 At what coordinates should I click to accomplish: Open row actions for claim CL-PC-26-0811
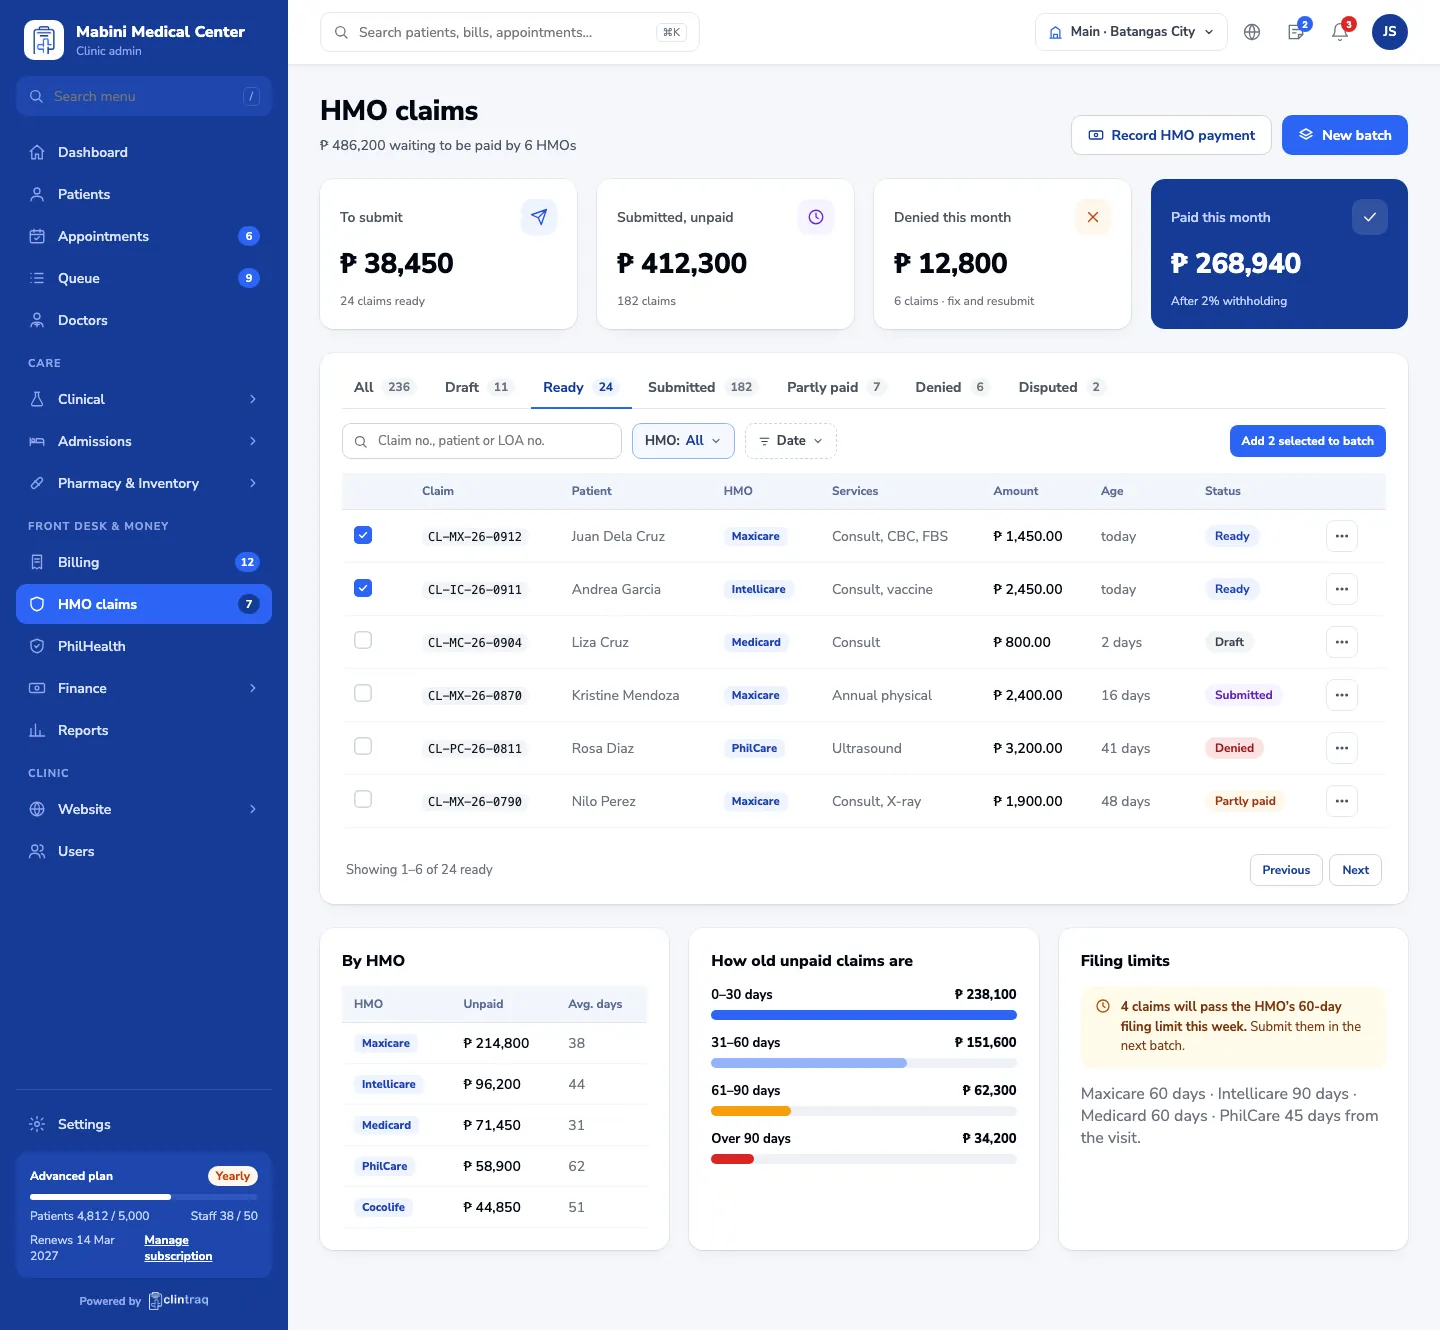point(1342,748)
